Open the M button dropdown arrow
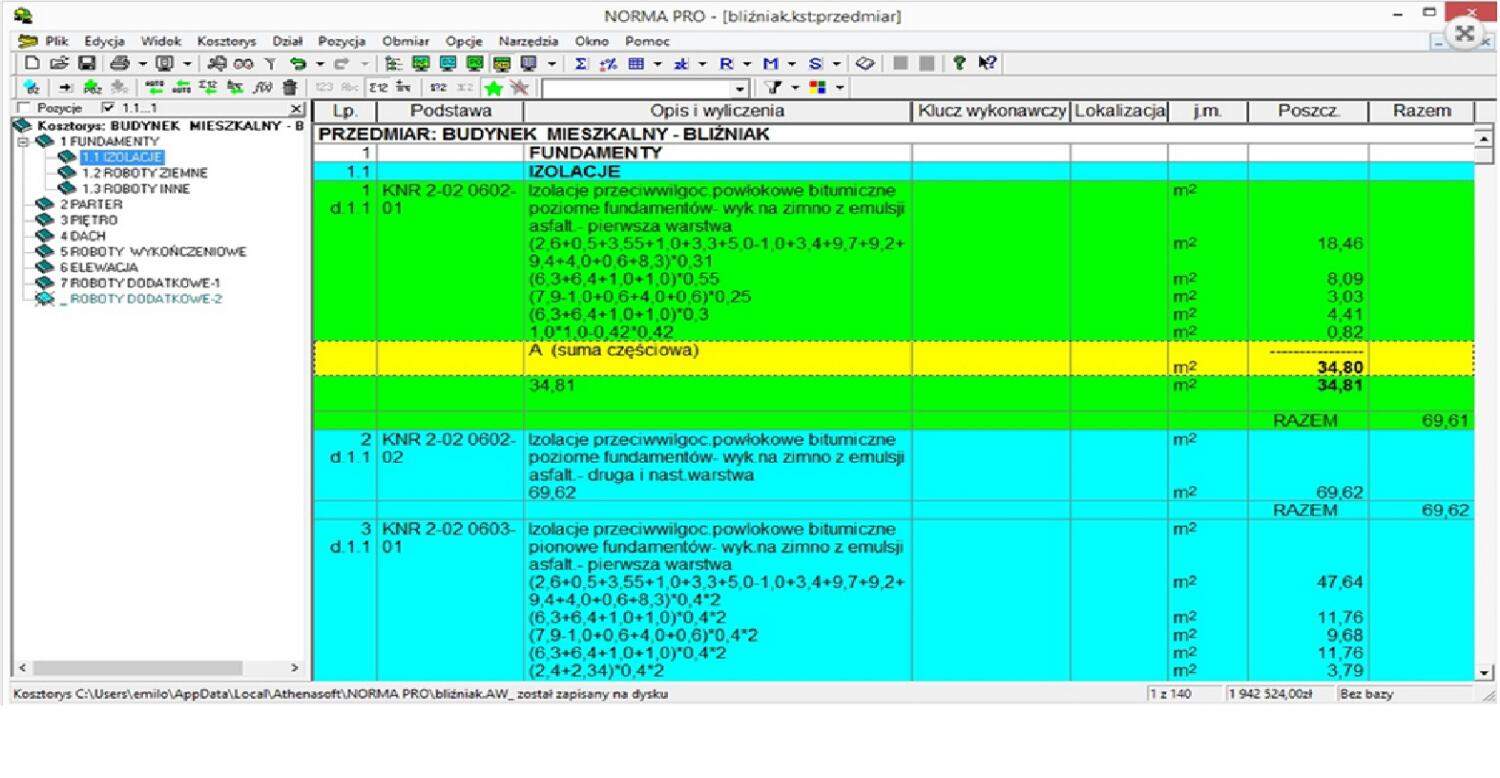 [x=792, y=63]
